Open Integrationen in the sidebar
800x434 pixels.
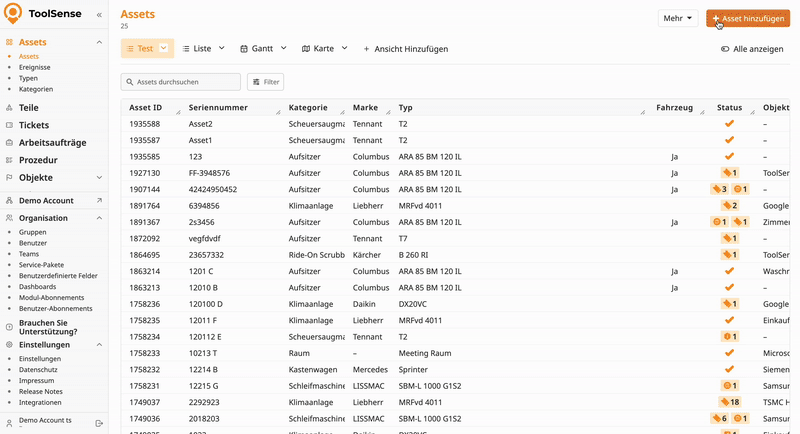pyautogui.click(x=40, y=402)
